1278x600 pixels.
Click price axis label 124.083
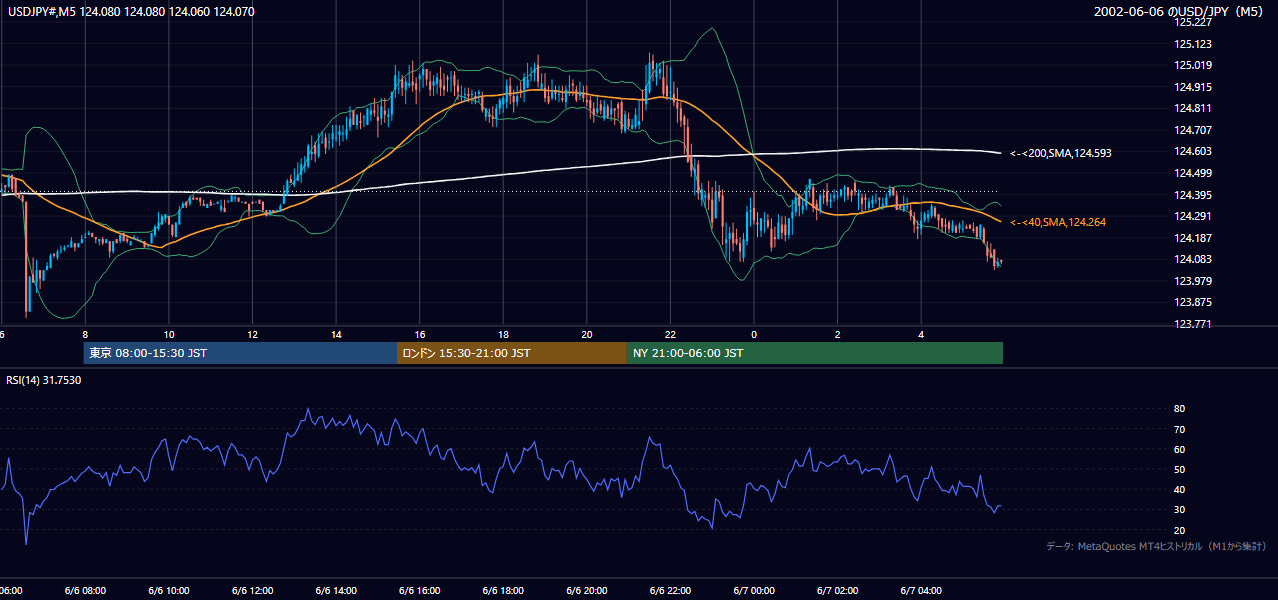1193,259
